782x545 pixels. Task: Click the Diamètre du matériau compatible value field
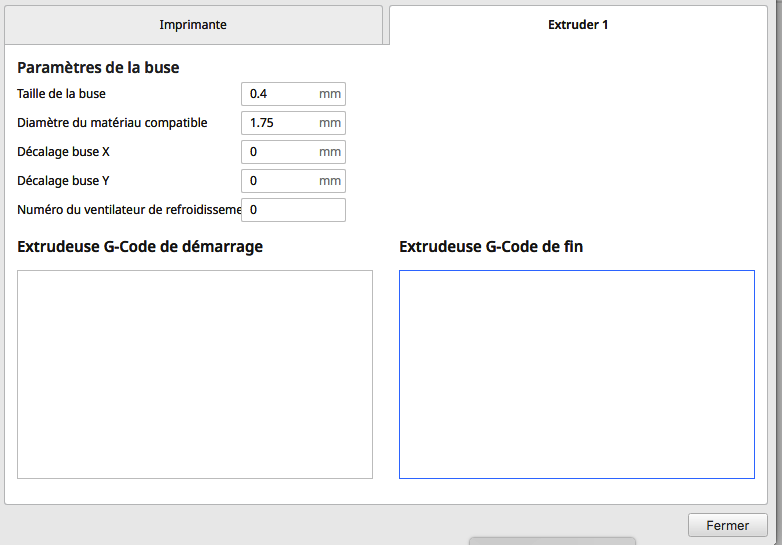click(x=293, y=123)
